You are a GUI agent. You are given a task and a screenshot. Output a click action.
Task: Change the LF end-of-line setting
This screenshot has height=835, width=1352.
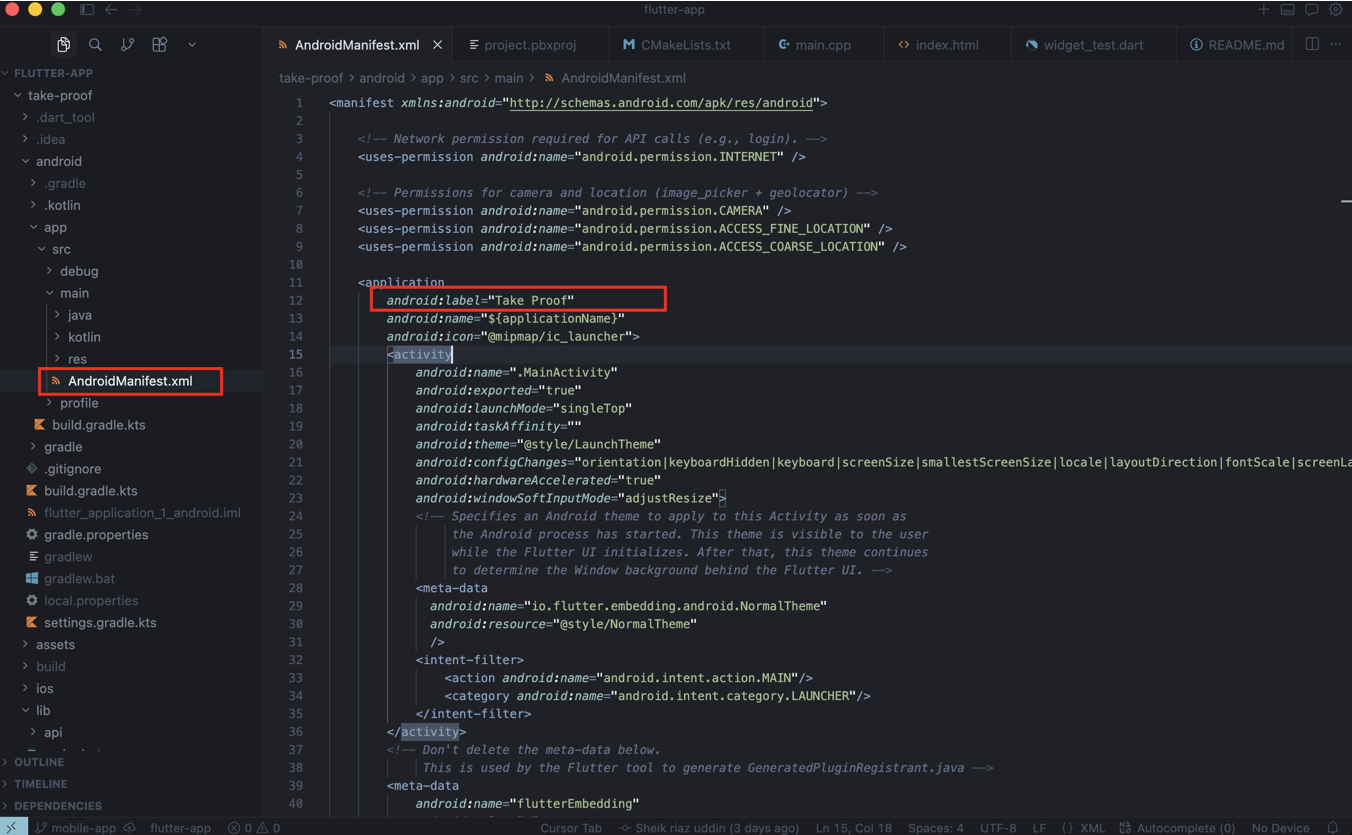click(x=1039, y=827)
